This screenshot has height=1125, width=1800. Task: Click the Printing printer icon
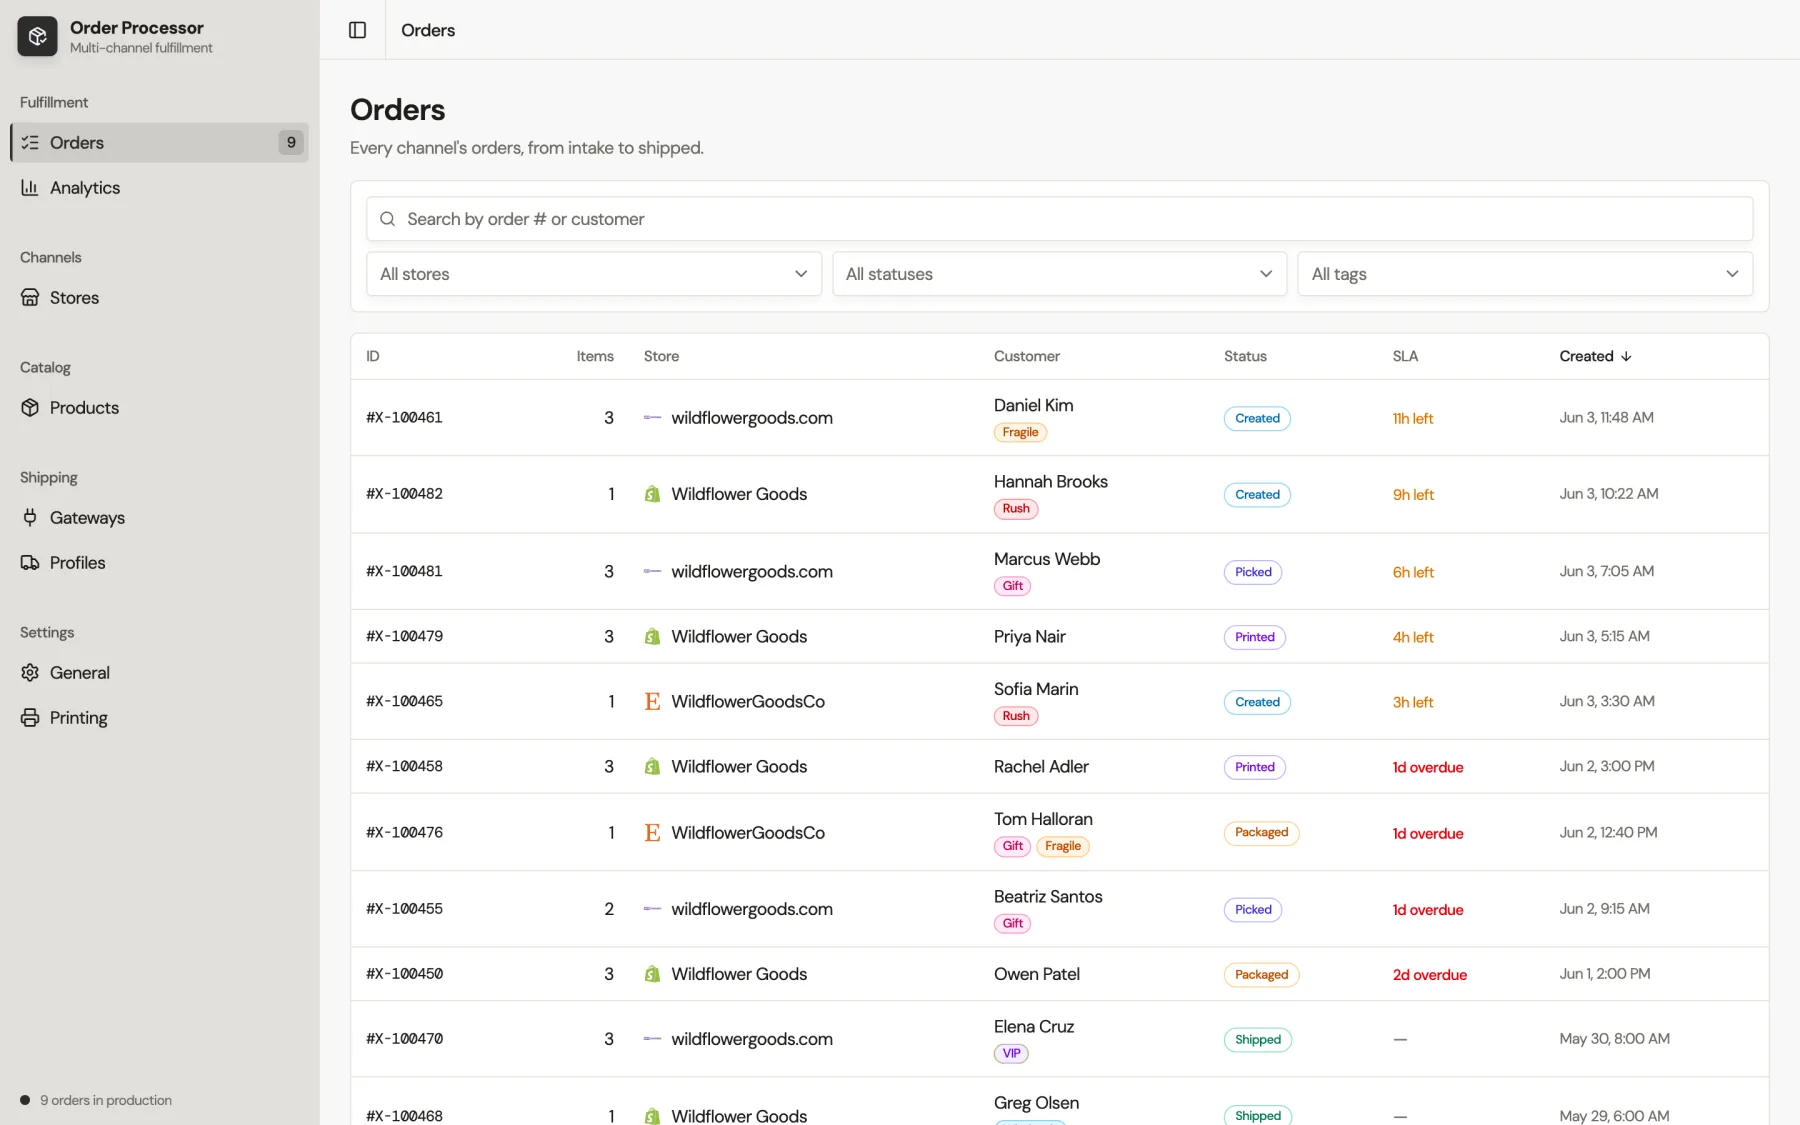[30, 718]
